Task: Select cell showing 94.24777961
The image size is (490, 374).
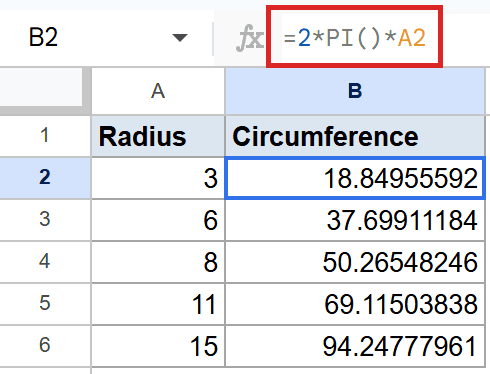Action: 355,346
